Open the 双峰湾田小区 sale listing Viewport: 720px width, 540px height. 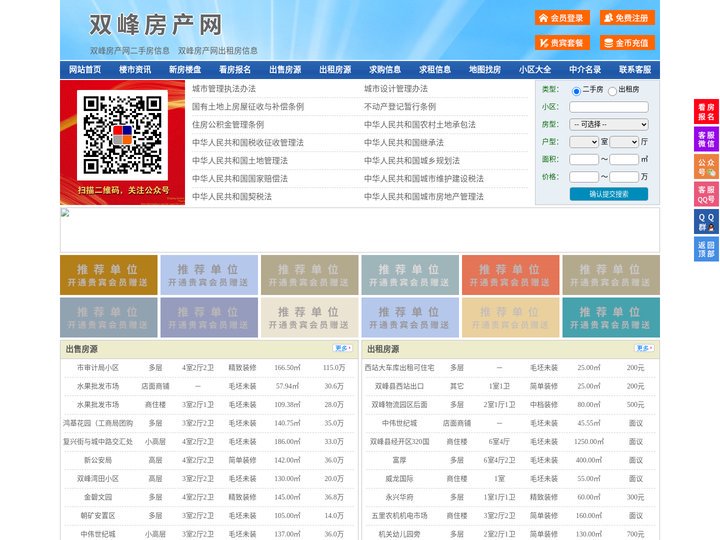pyautogui.click(x=98, y=478)
